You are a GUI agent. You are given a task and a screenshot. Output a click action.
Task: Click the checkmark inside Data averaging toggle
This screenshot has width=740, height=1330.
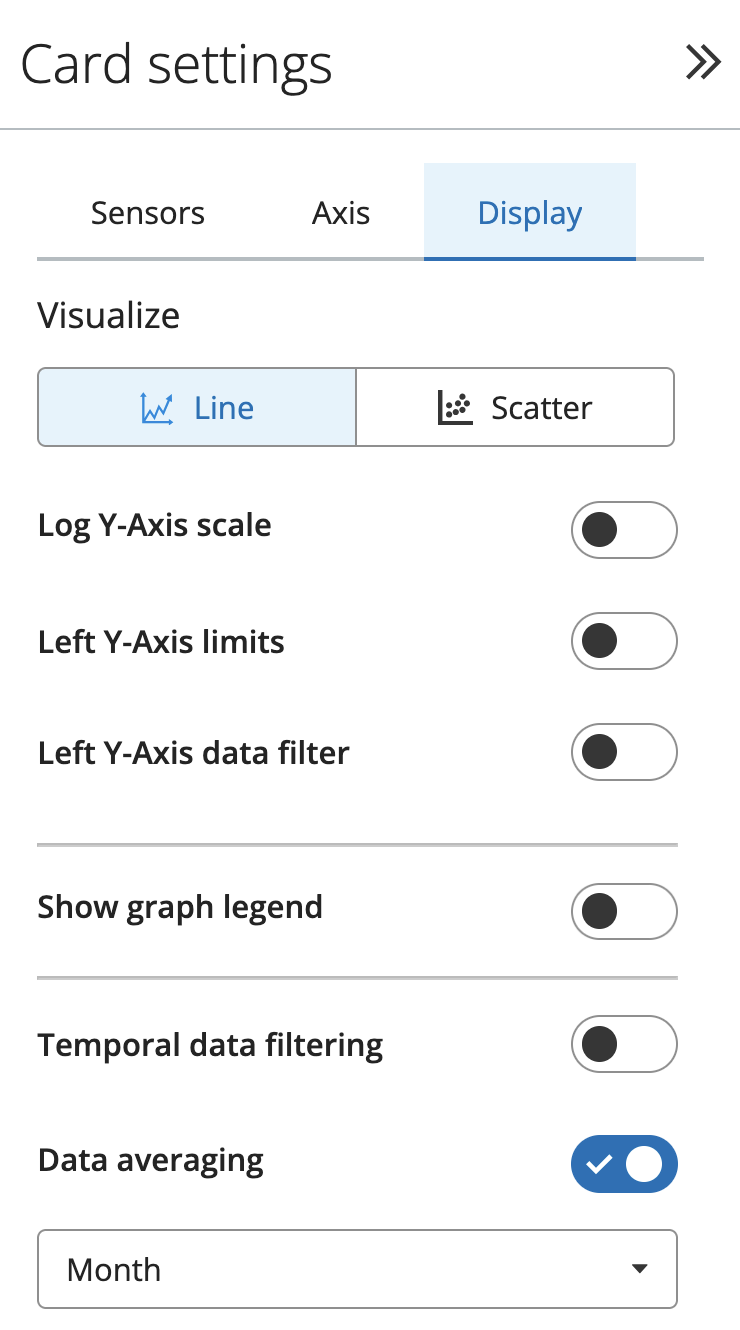[601, 1164]
